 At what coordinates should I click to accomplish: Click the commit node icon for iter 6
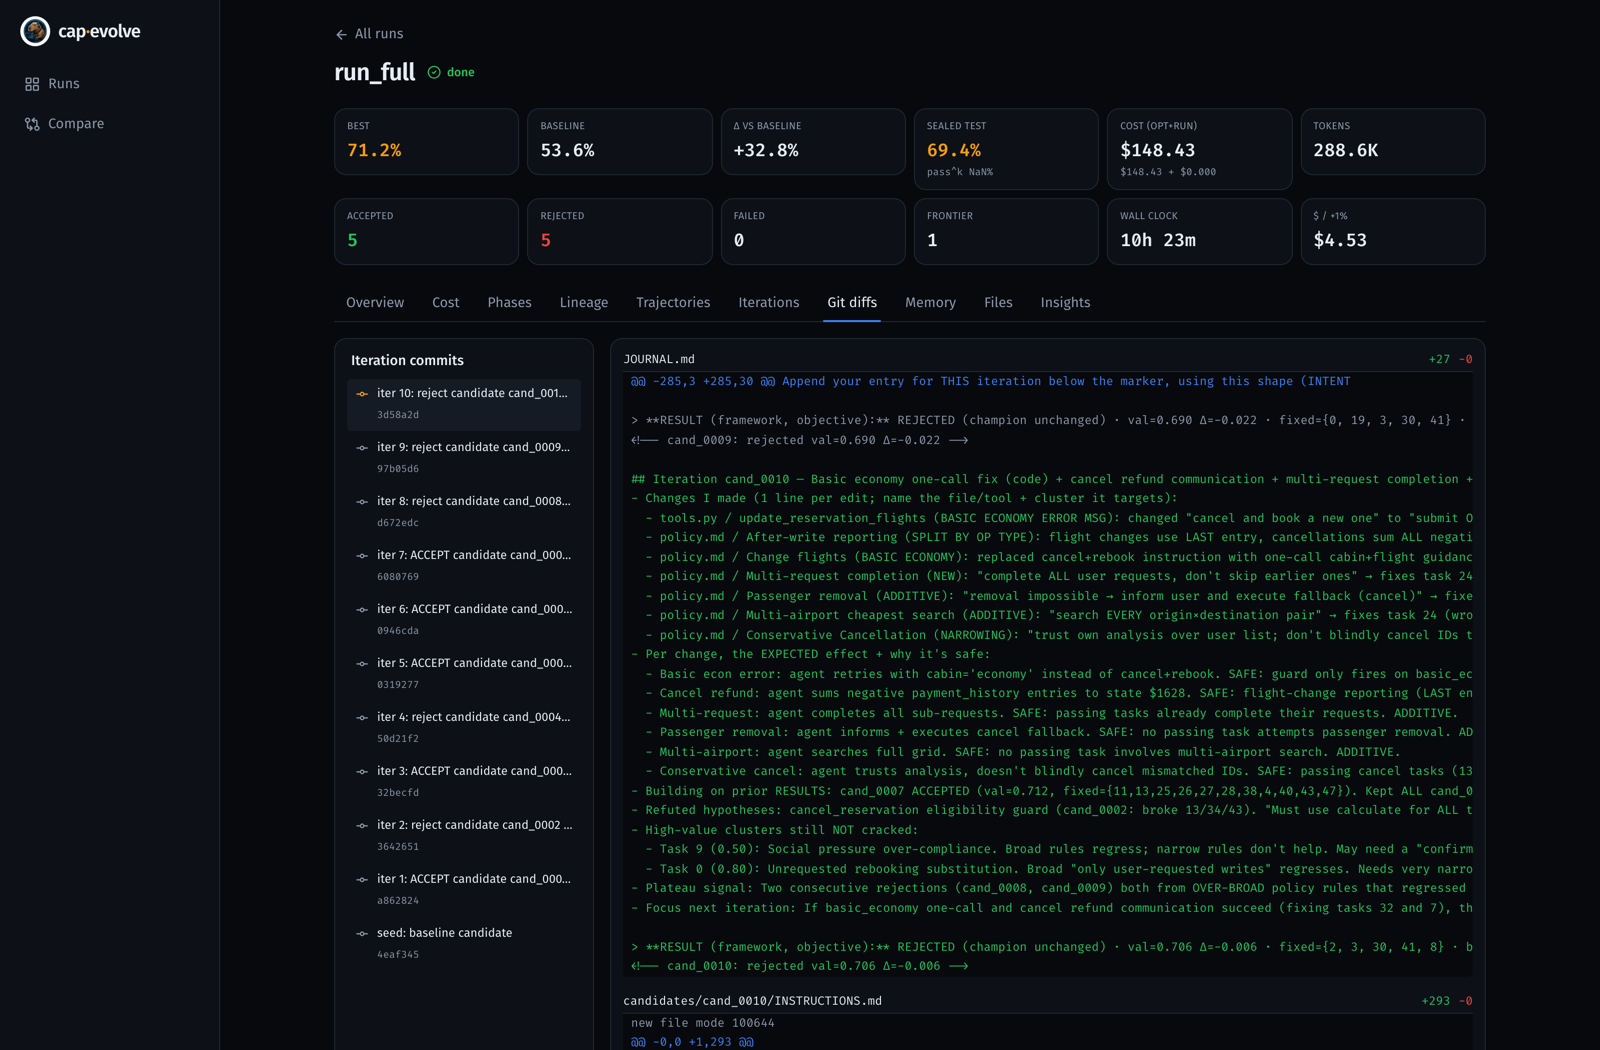pyautogui.click(x=362, y=610)
